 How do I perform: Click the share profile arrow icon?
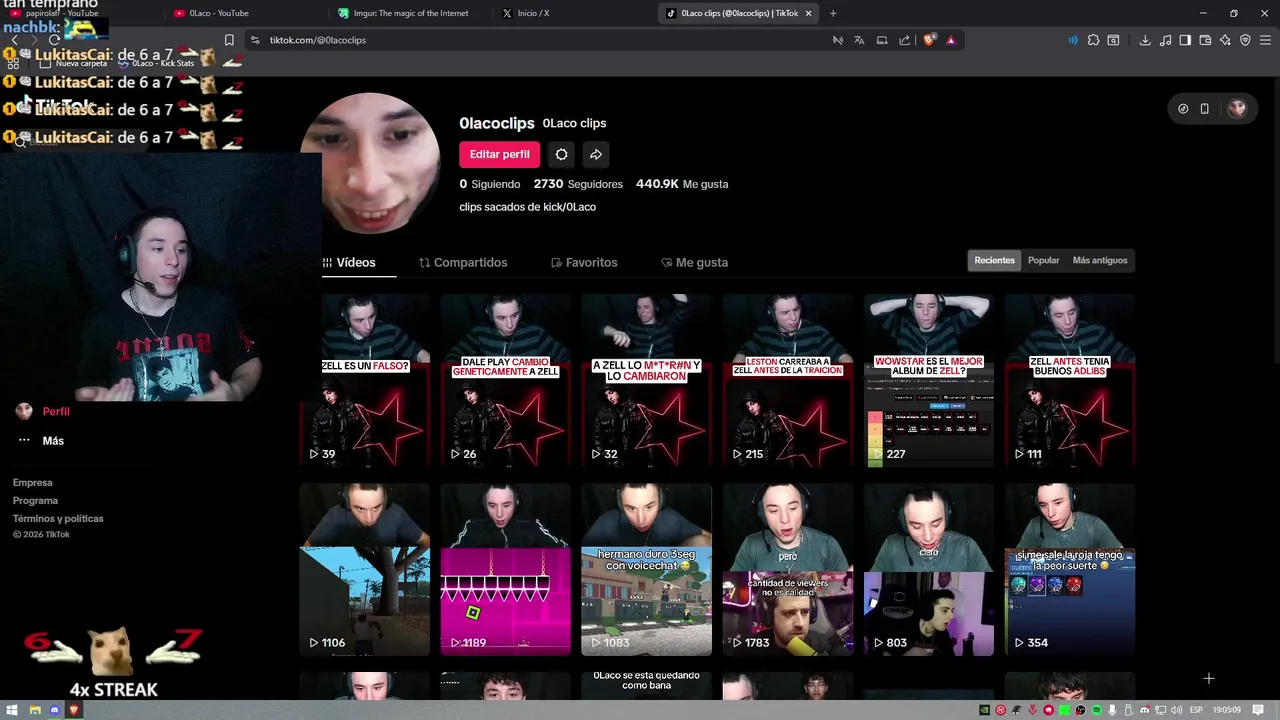[x=595, y=154]
